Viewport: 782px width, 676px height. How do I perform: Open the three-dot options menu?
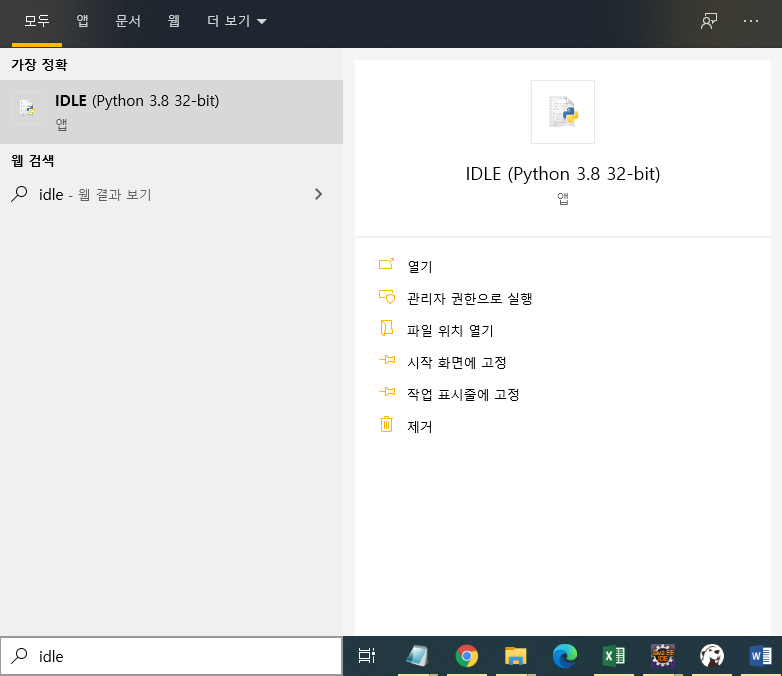click(751, 21)
